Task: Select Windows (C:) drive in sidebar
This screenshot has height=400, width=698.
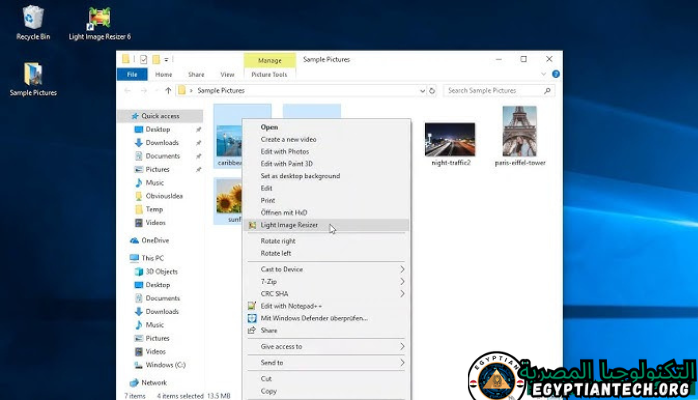Action: [165, 364]
